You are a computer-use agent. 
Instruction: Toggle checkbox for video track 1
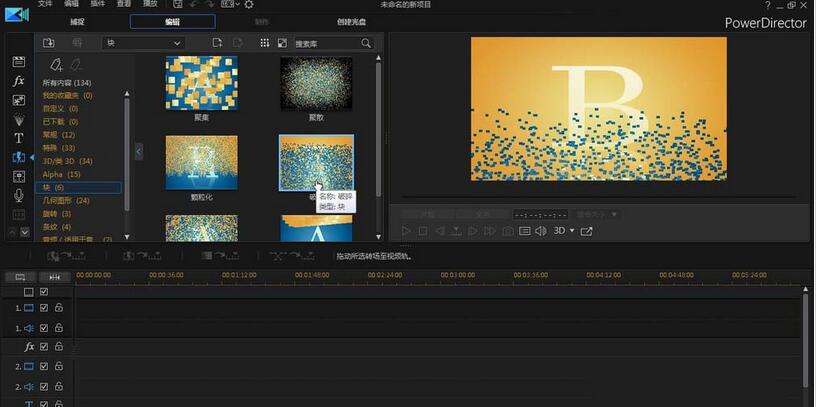(43, 309)
